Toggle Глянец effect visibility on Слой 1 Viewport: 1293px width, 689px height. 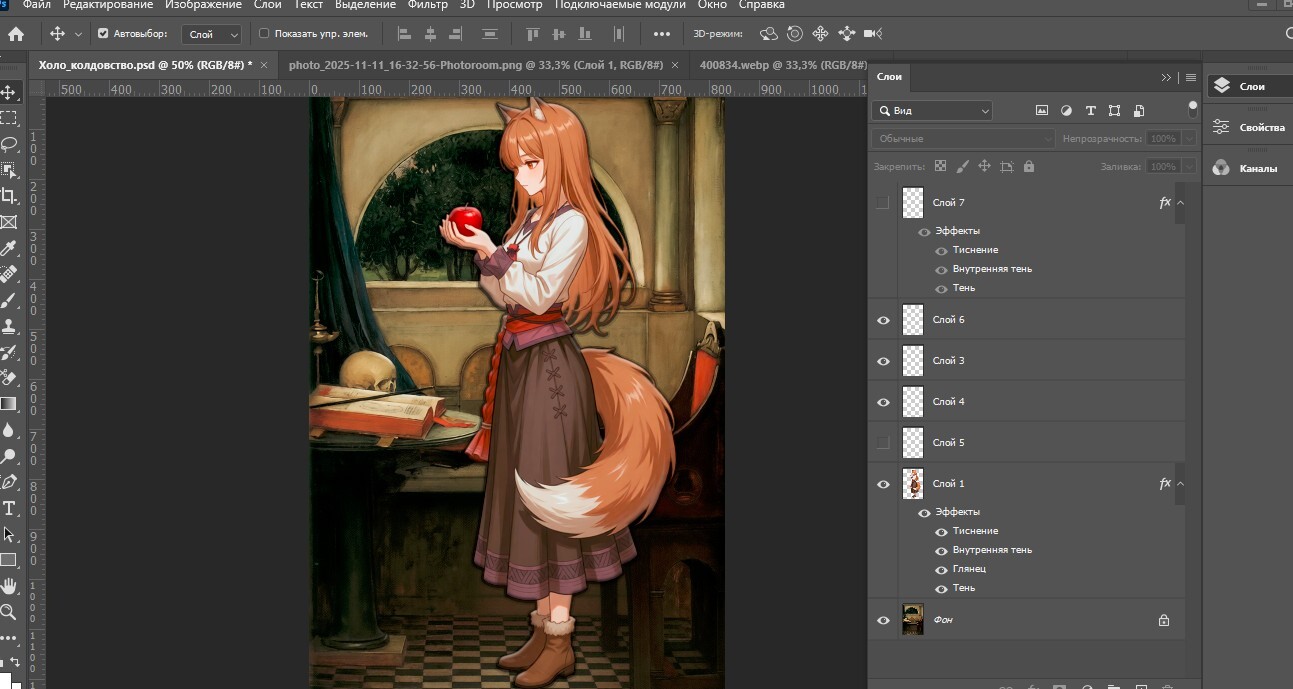(941, 569)
